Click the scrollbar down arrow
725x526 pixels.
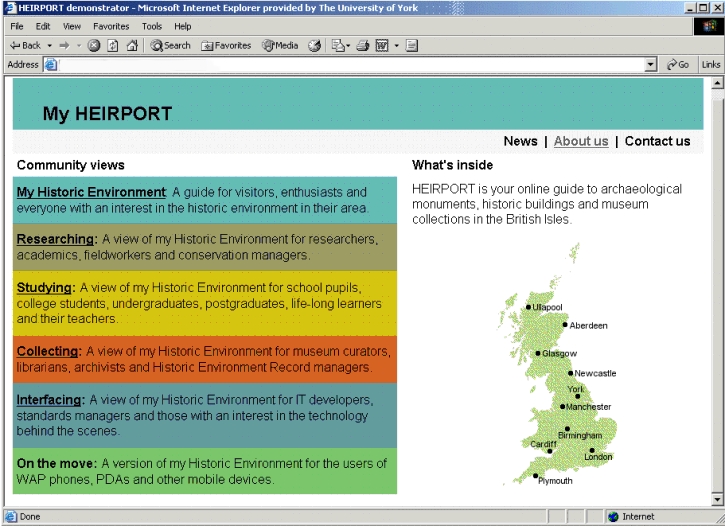tap(717, 499)
